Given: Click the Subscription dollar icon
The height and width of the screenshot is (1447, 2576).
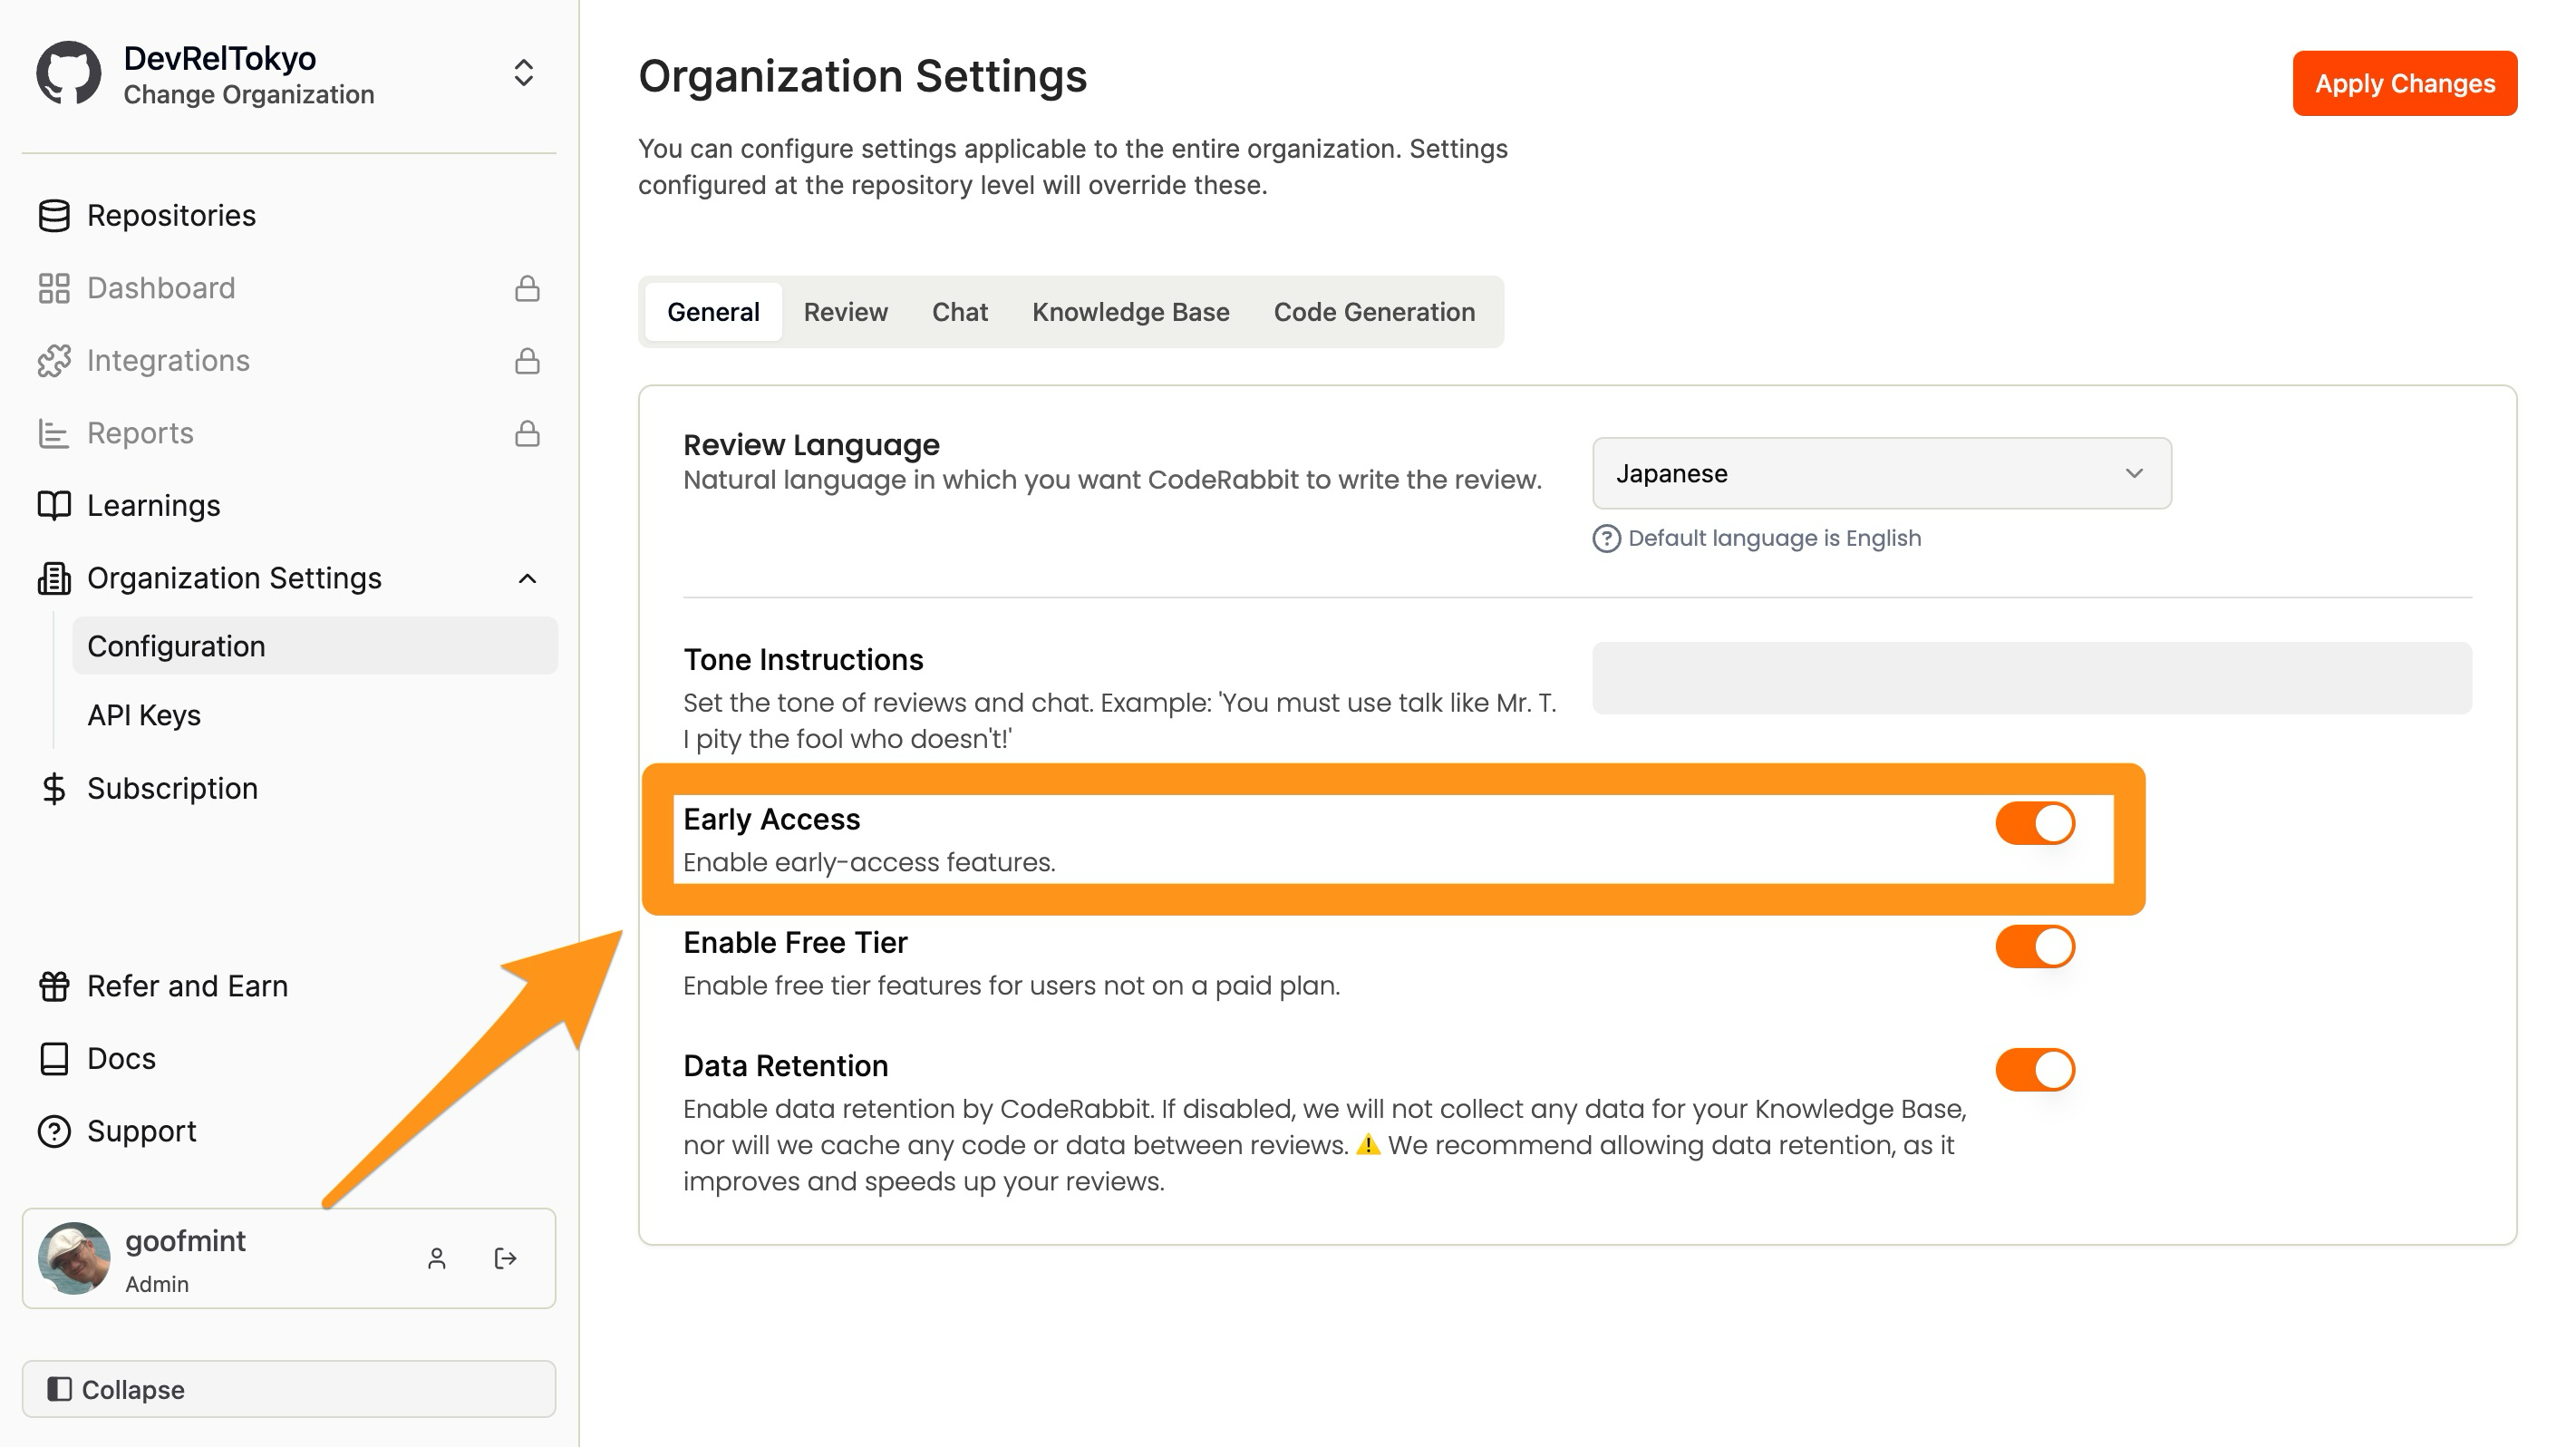Looking at the screenshot, I should click(54, 788).
